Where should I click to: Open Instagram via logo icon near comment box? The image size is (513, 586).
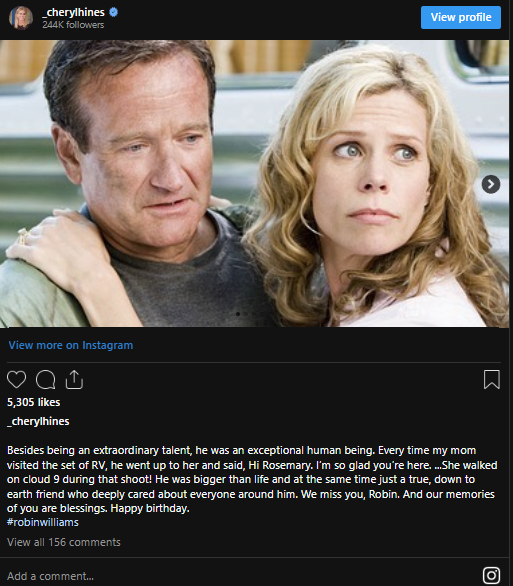click(x=491, y=575)
